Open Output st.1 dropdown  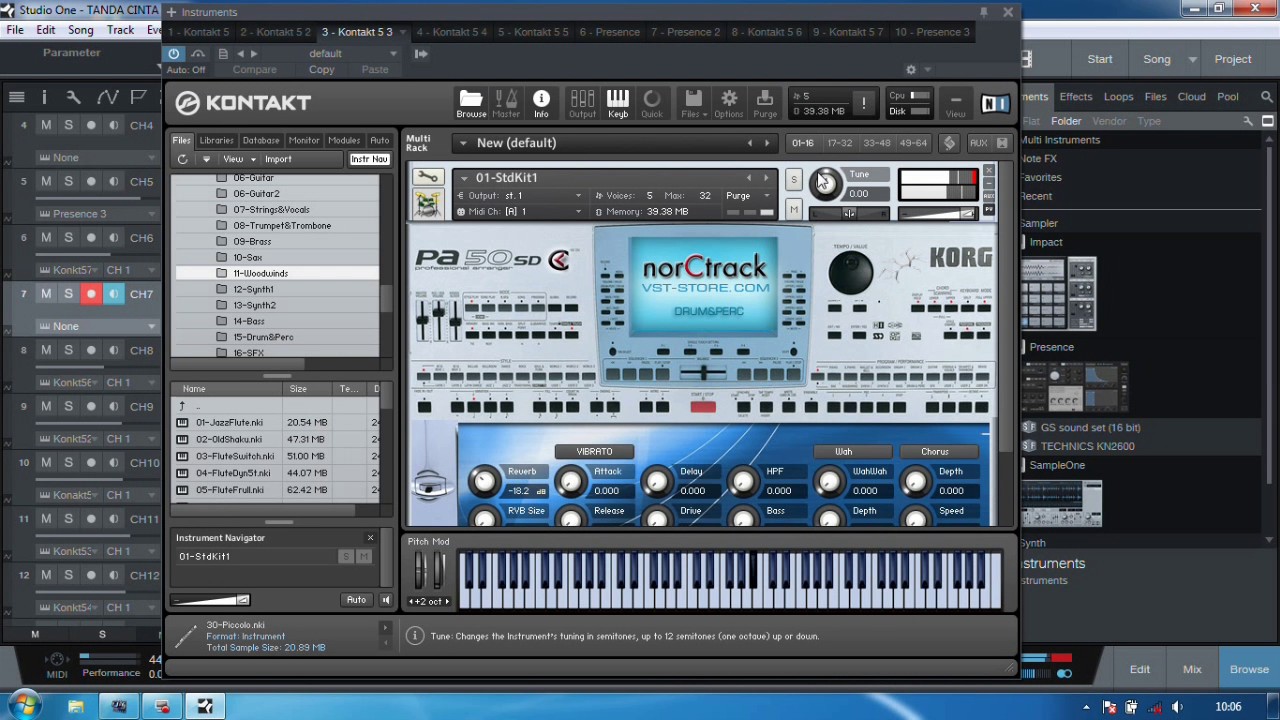[520, 196]
